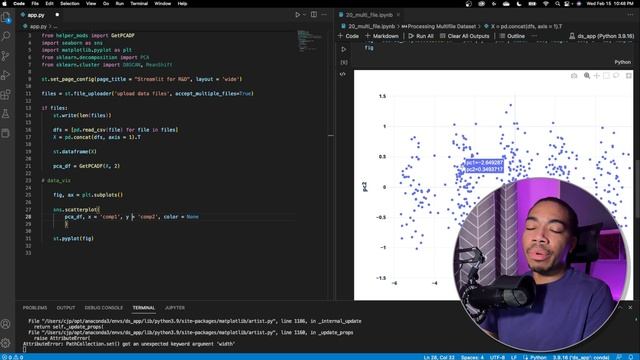Select the plot Pan tool
Viewport: 640px width, 360px height.
(597, 76)
